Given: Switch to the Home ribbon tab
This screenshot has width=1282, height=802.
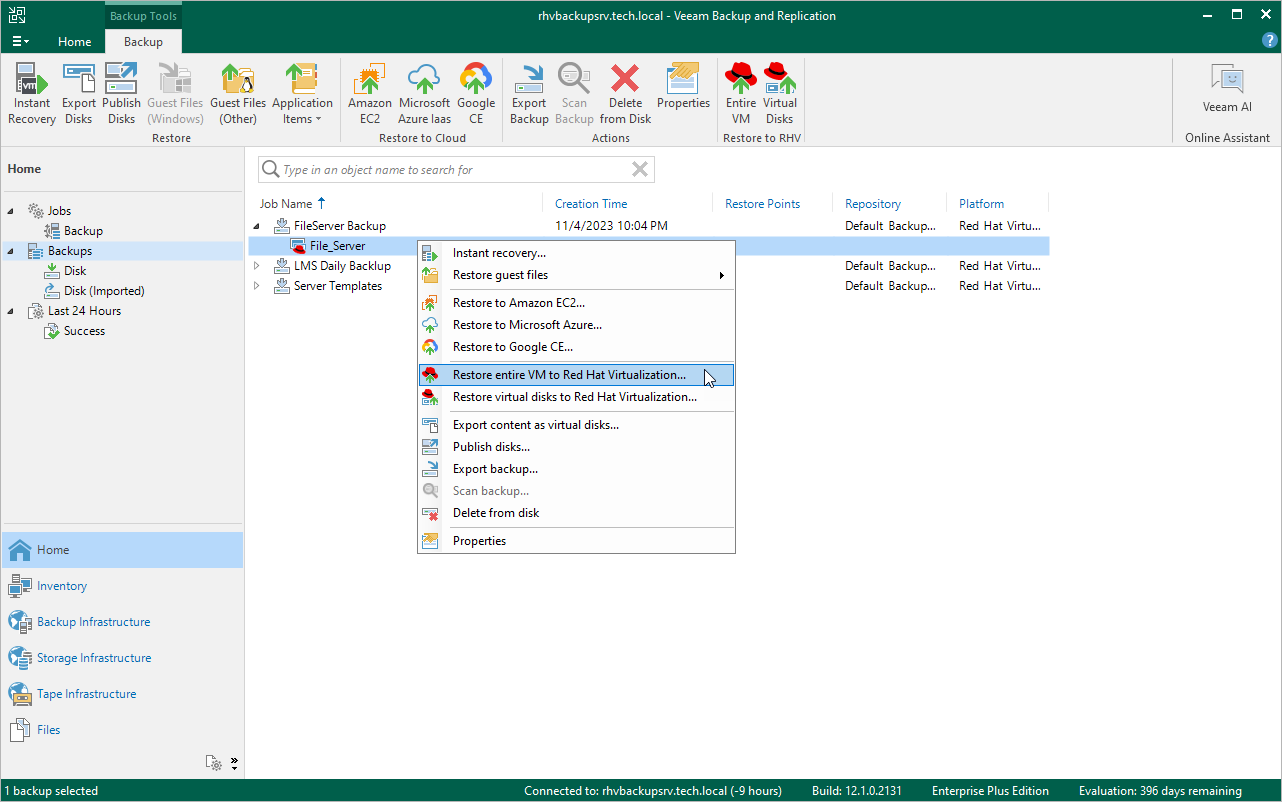Looking at the screenshot, I should [x=75, y=42].
